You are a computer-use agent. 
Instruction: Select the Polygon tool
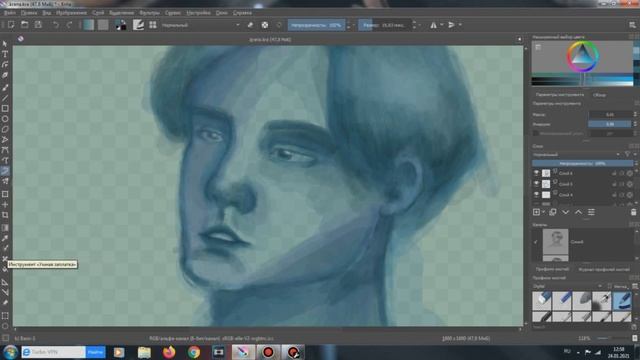point(5,130)
